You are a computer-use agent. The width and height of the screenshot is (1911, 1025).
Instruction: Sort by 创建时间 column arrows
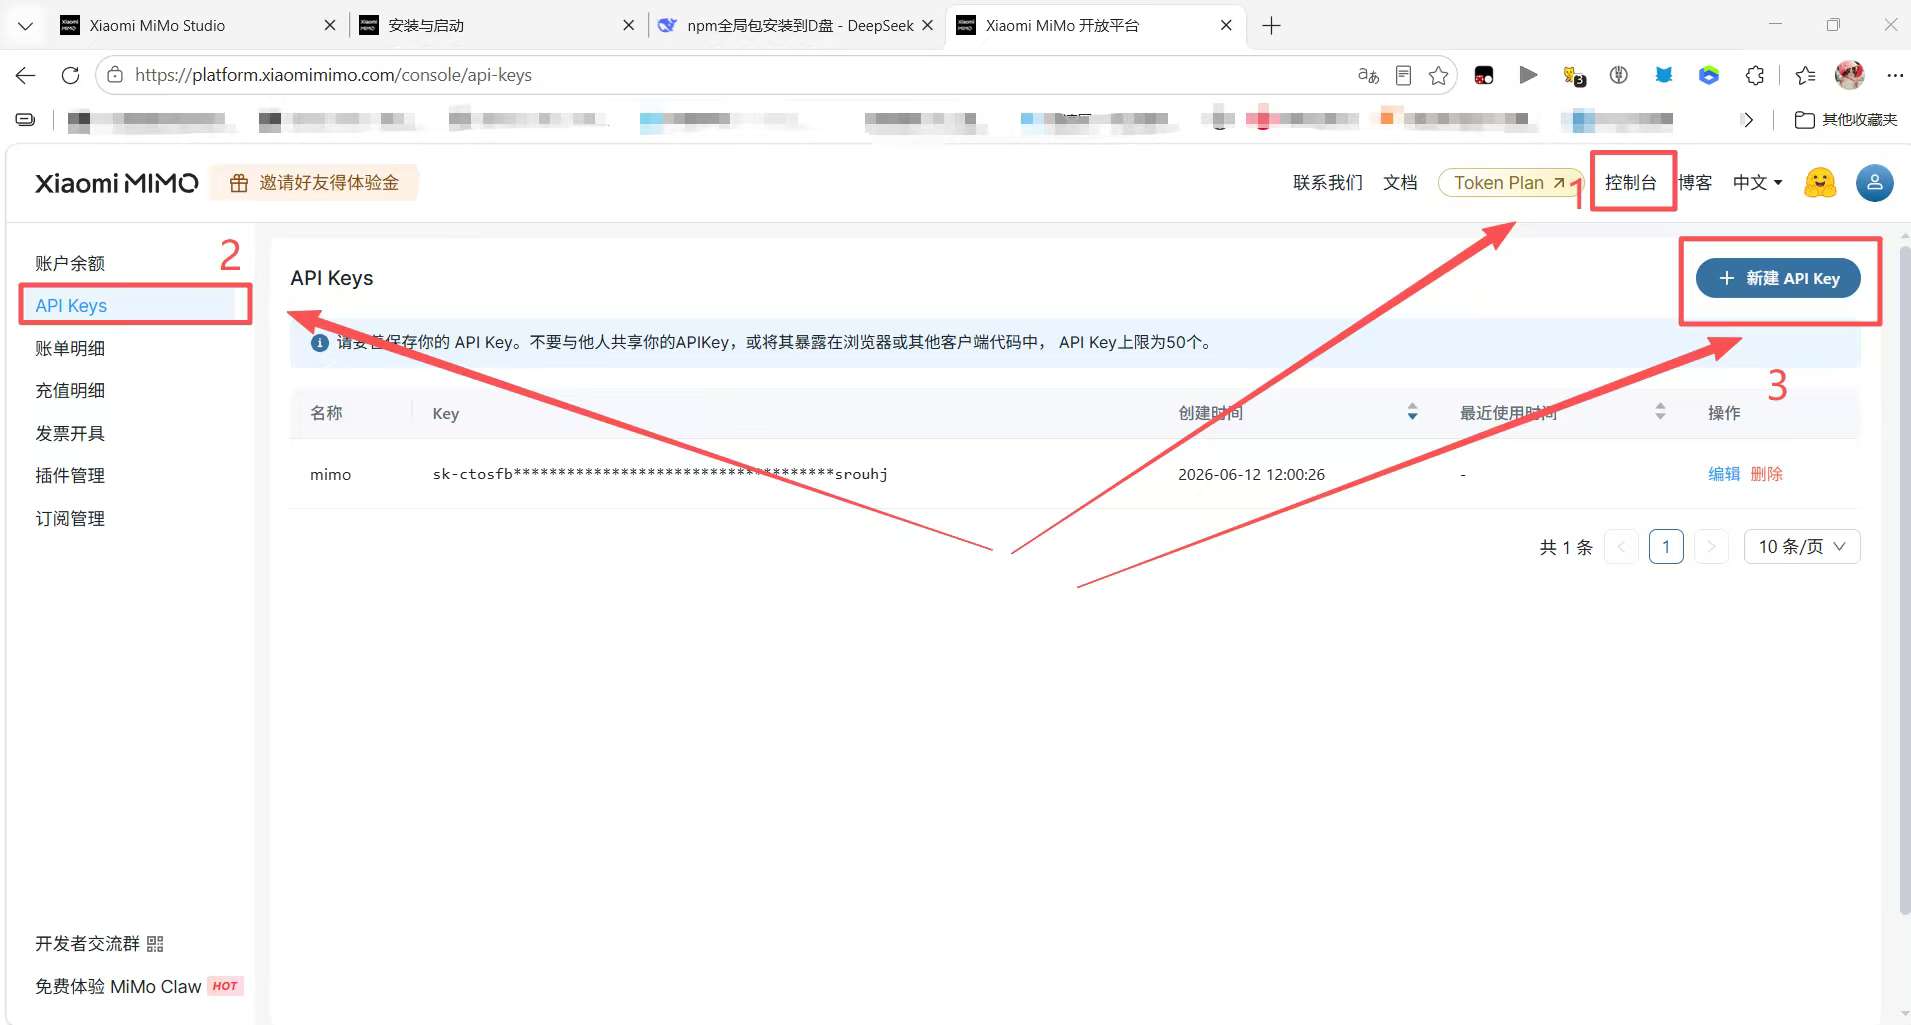pos(1412,412)
